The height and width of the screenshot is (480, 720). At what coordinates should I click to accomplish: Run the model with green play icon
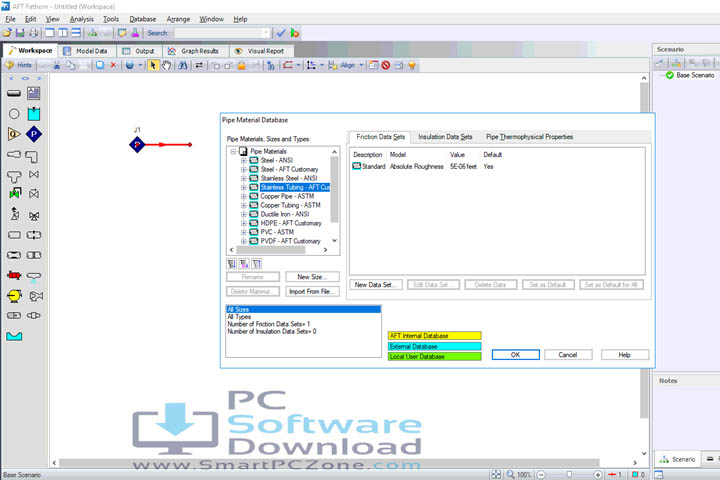click(295, 33)
